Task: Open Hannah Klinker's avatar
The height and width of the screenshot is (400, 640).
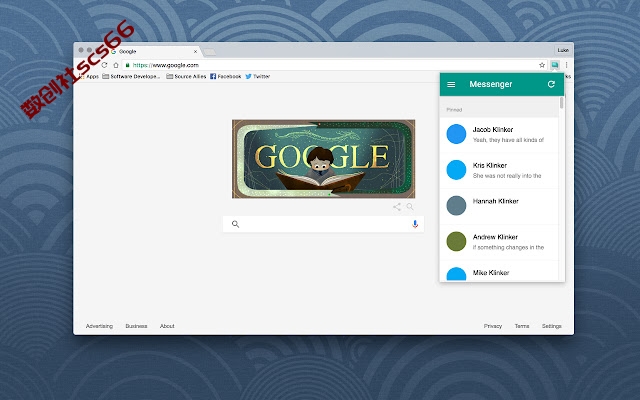Action: click(x=456, y=206)
